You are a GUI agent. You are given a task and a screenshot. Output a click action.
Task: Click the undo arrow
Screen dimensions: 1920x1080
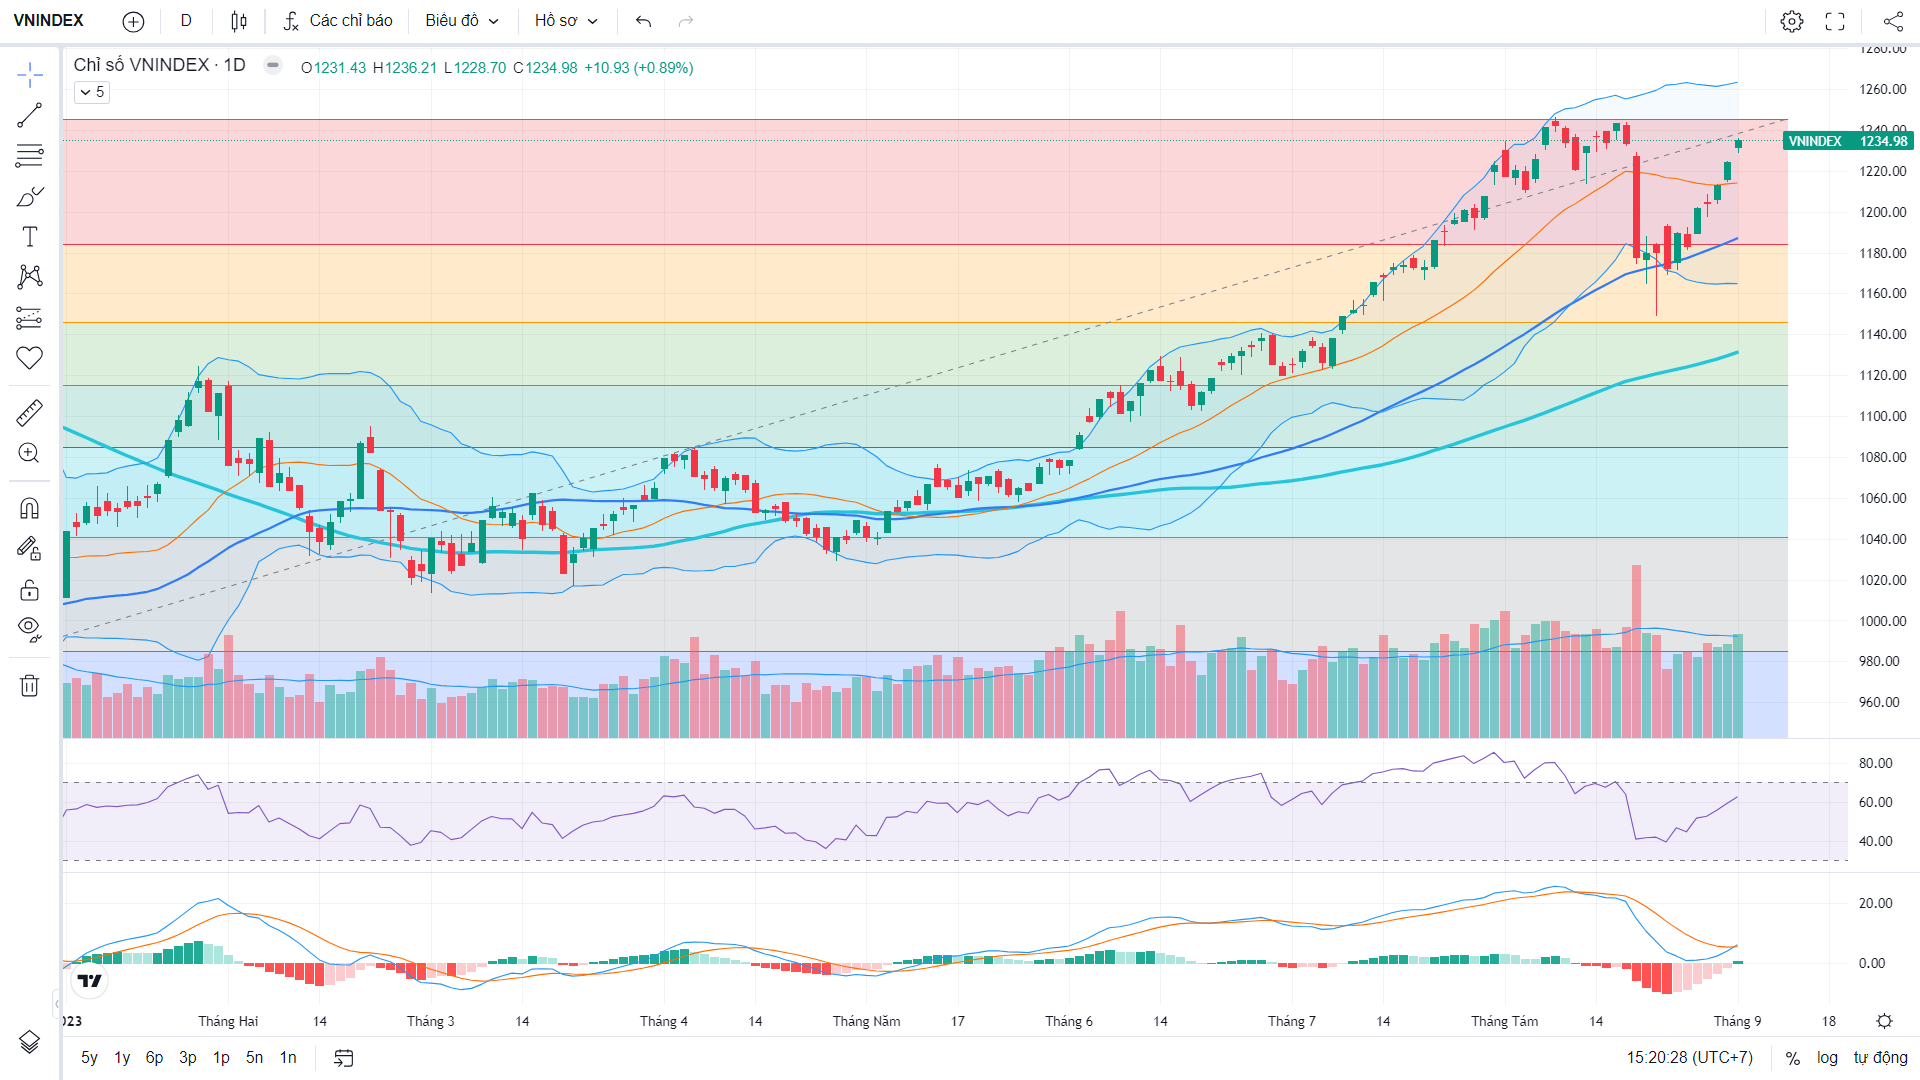pos(643,21)
